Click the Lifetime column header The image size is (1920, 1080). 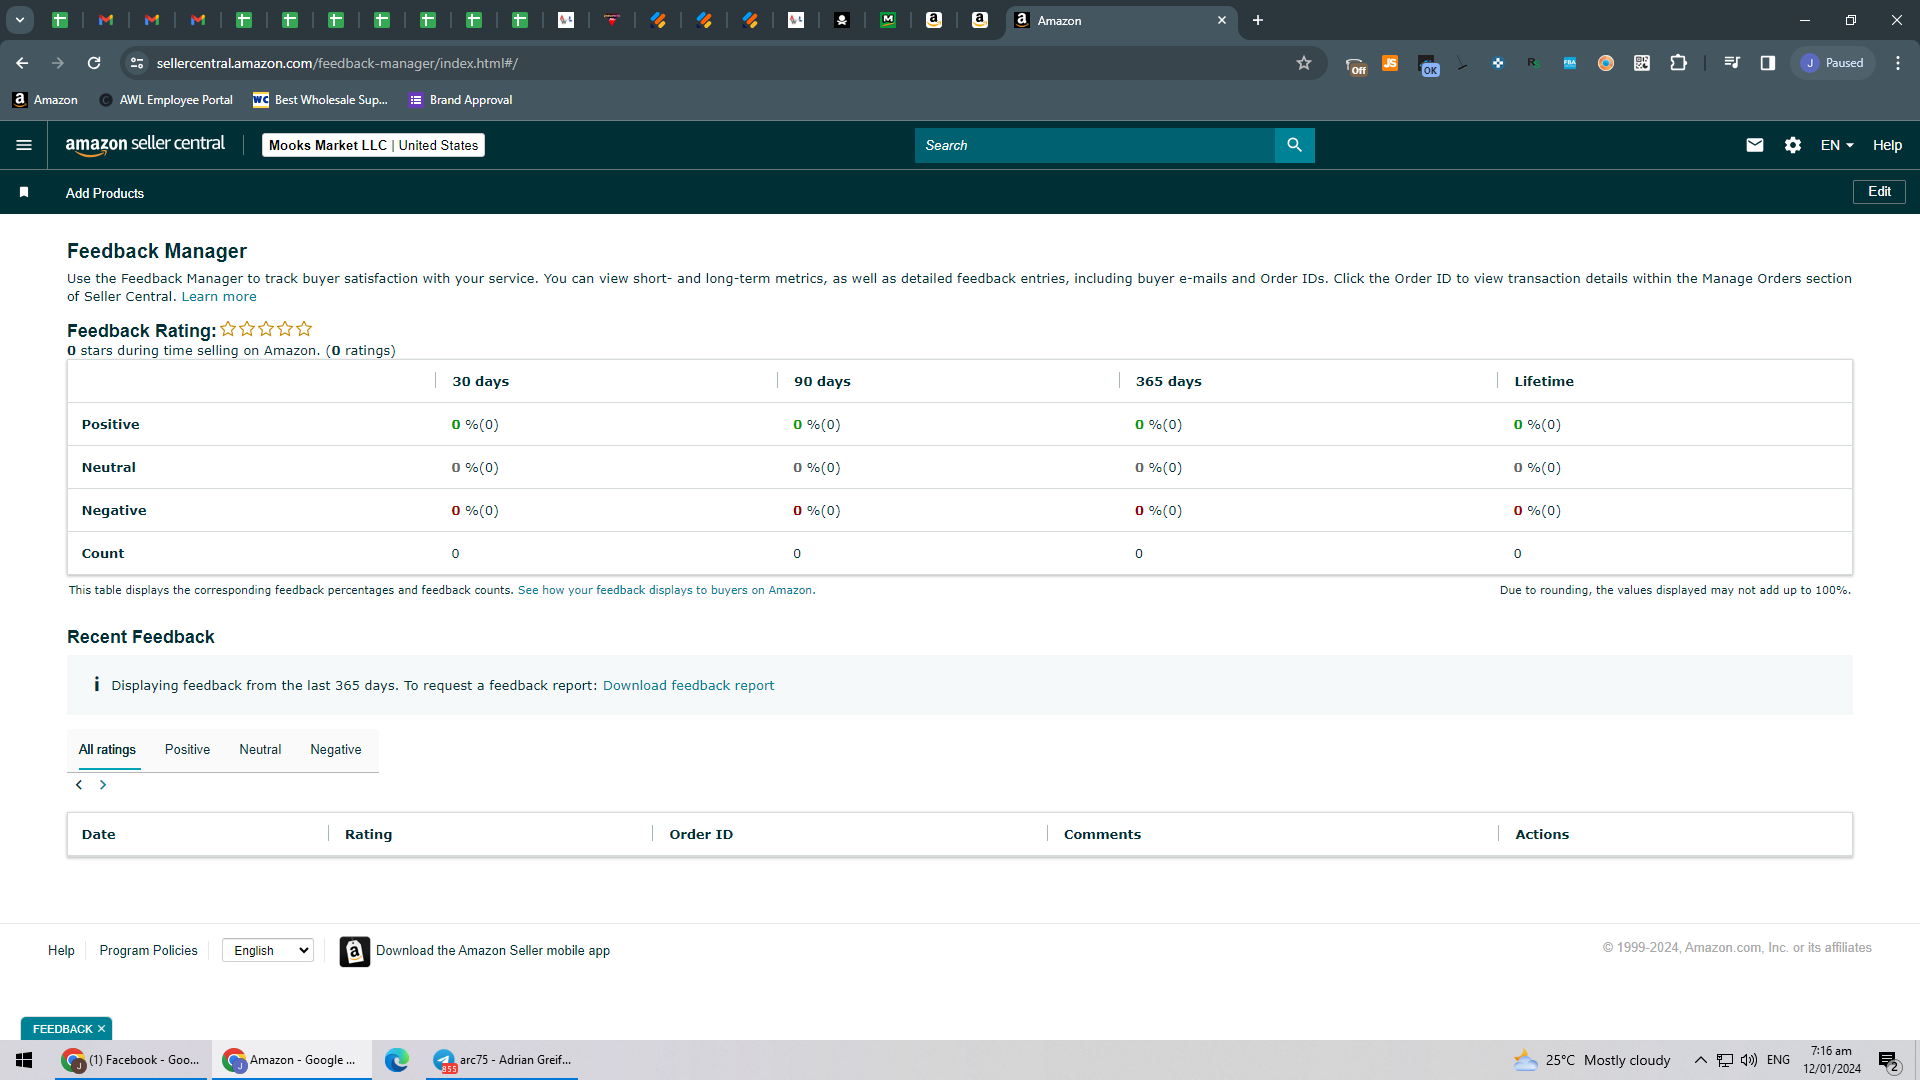[1543, 382]
